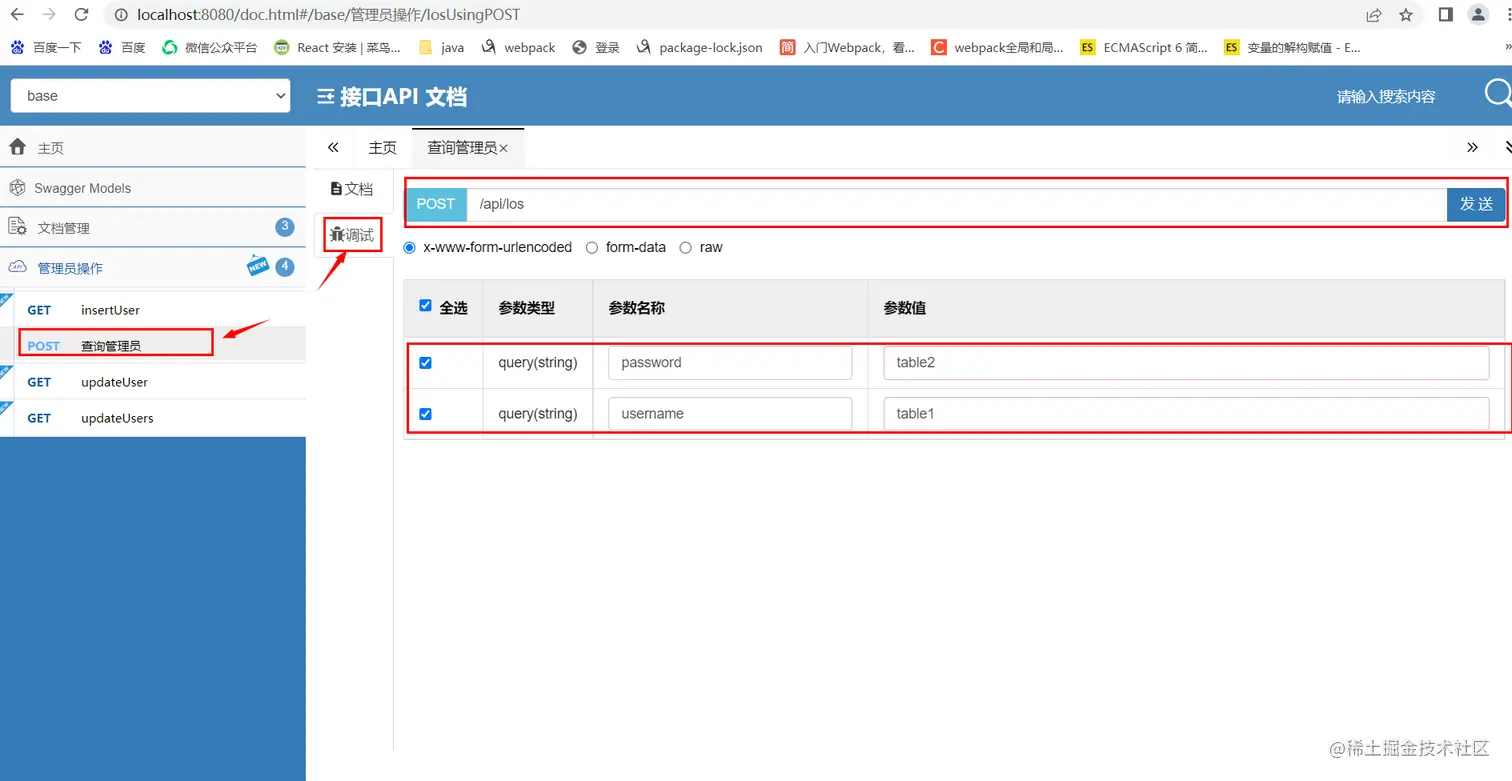This screenshot has height=781, width=1512.
Task: Collapse the 管理员操作 group
Action: pyautogui.click(x=153, y=268)
